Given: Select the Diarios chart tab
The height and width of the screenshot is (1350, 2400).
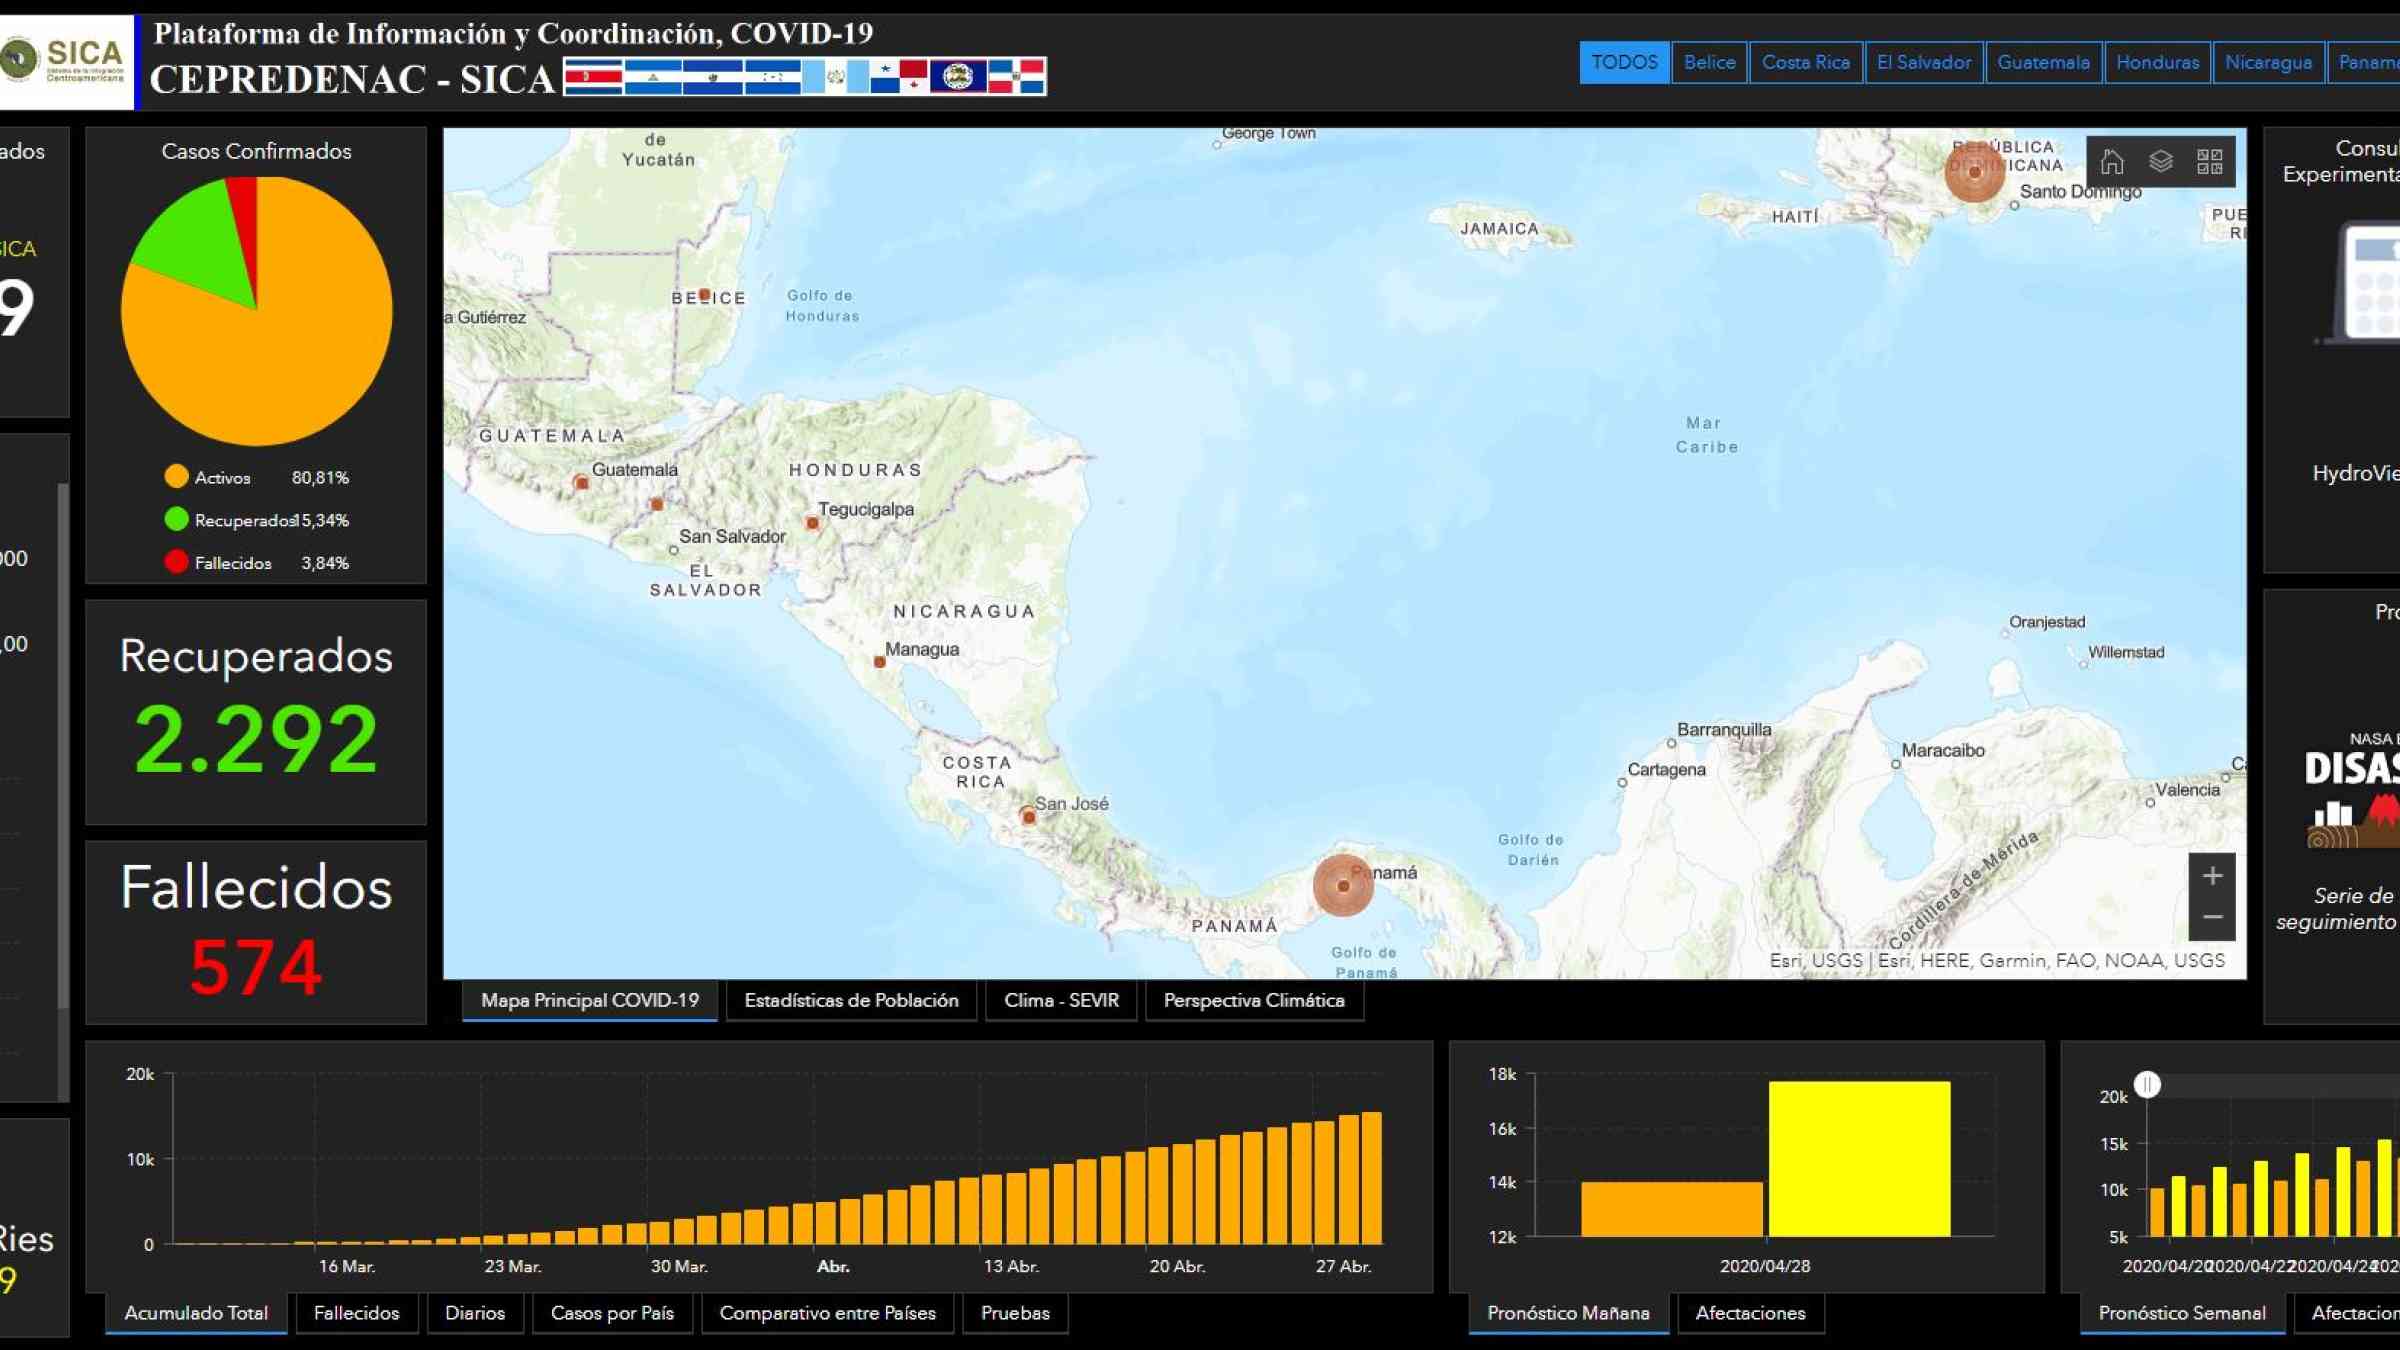Looking at the screenshot, I should [475, 1313].
